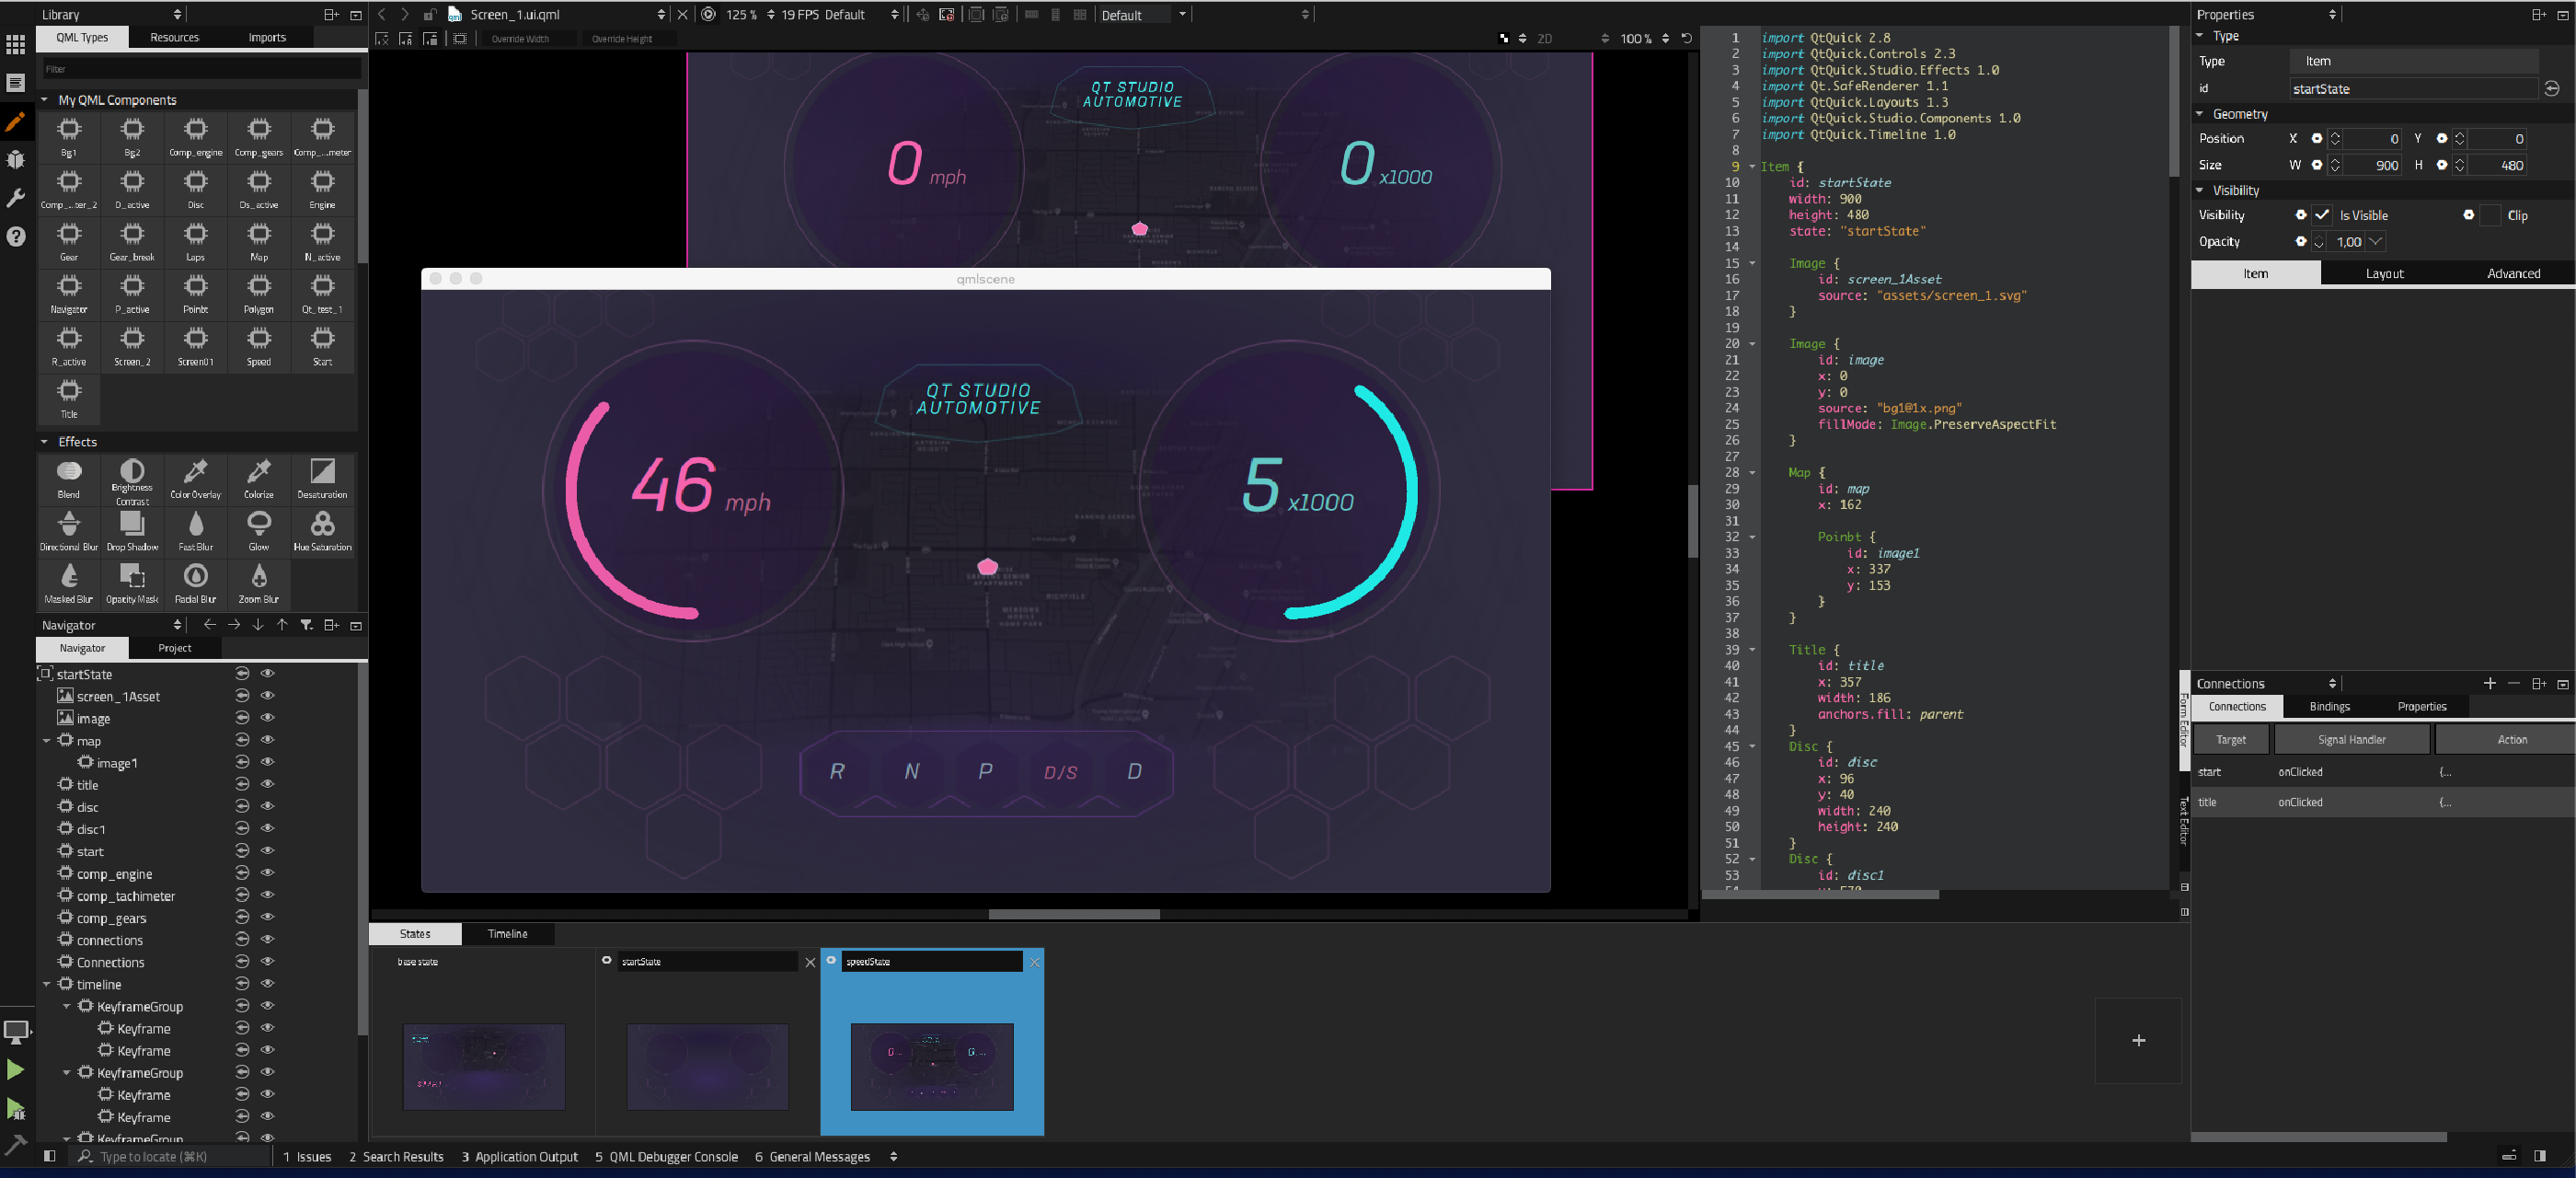The image size is (2576, 1178).
Task: Select the Disc QML component
Action: click(x=196, y=189)
